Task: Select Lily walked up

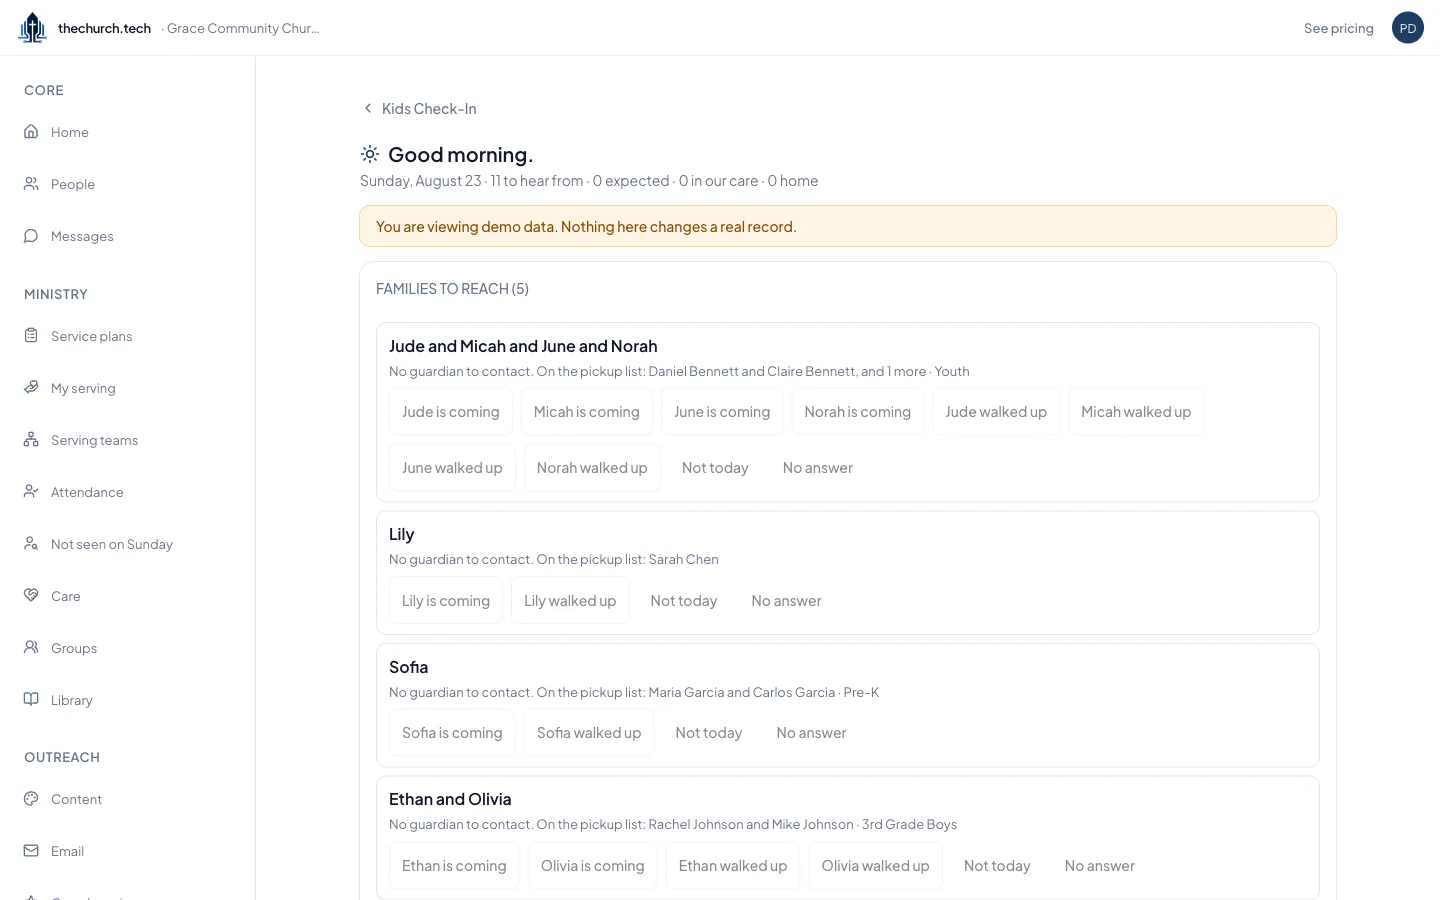Action: (570, 601)
